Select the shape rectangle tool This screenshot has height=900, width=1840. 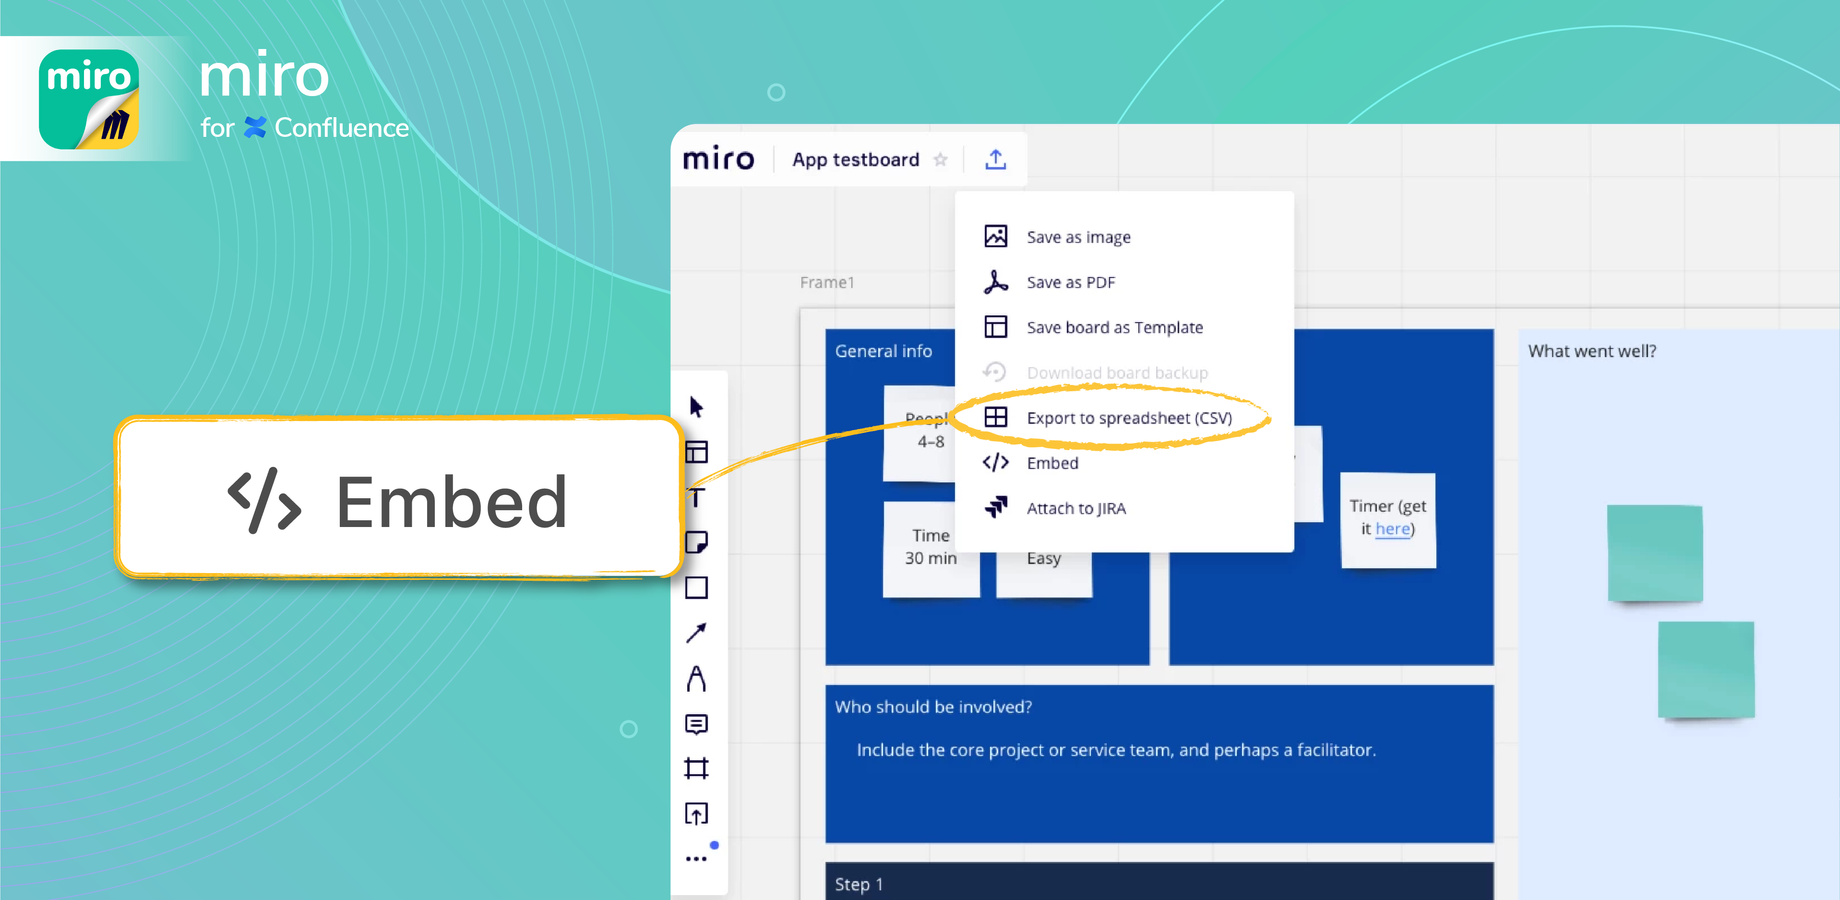(697, 588)
